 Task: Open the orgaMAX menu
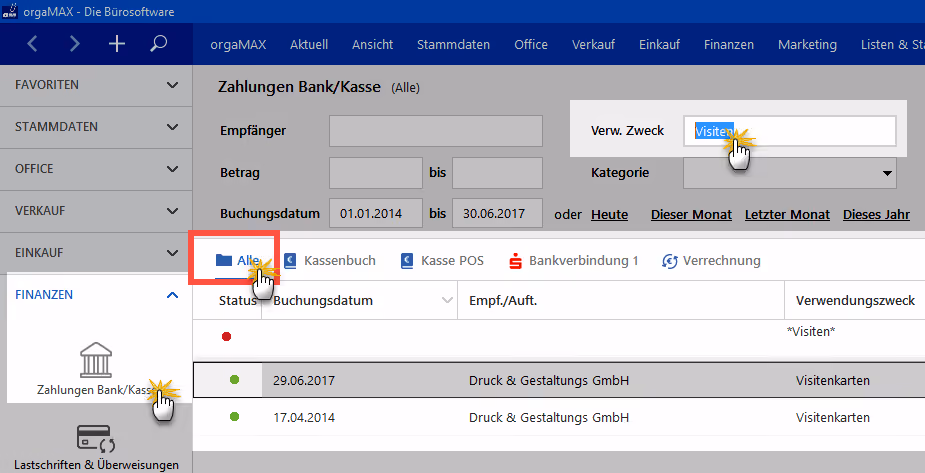pyautogui.click(x=238, y=44)
